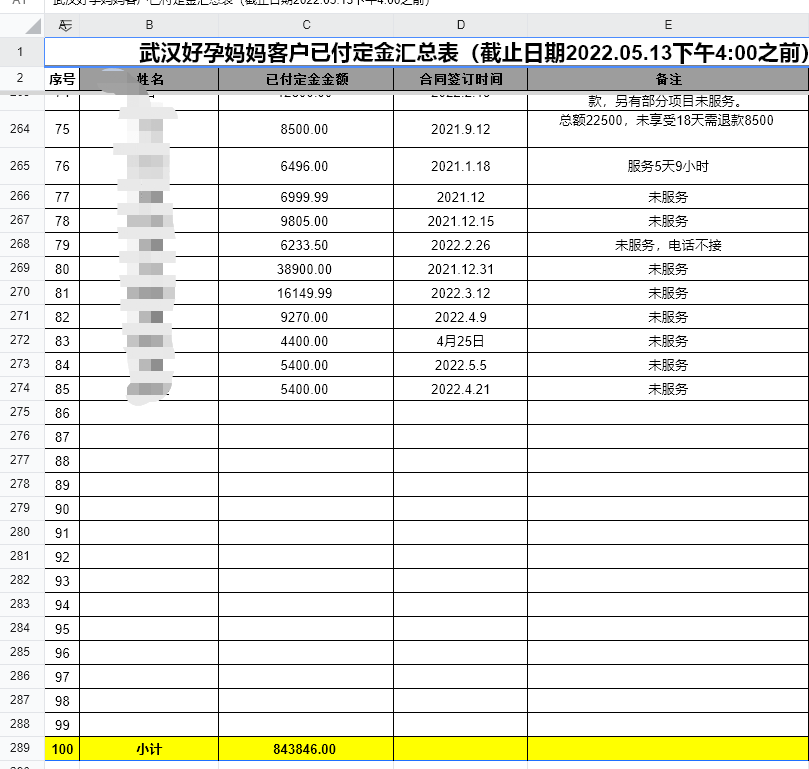Select the amount cell 4400.00
Viewport: 809px width, 769px height.
(306, 341)
